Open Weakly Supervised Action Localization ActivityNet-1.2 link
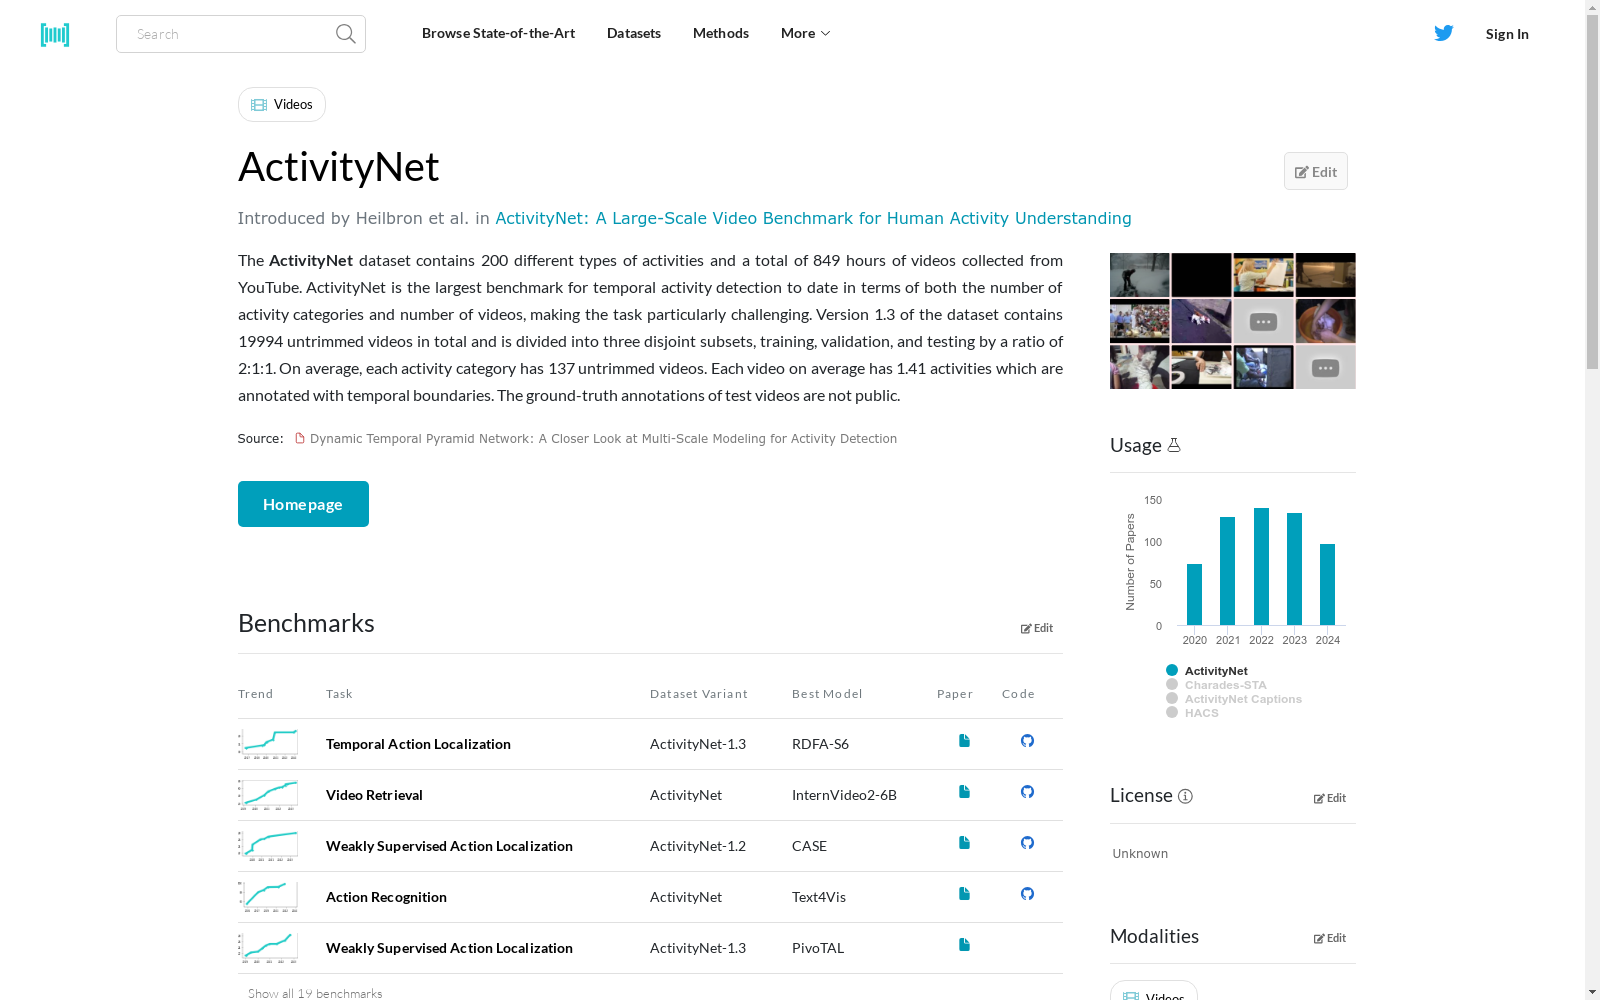Image resolution: width=1600 pixels, height=1000 pixels. 449,846
